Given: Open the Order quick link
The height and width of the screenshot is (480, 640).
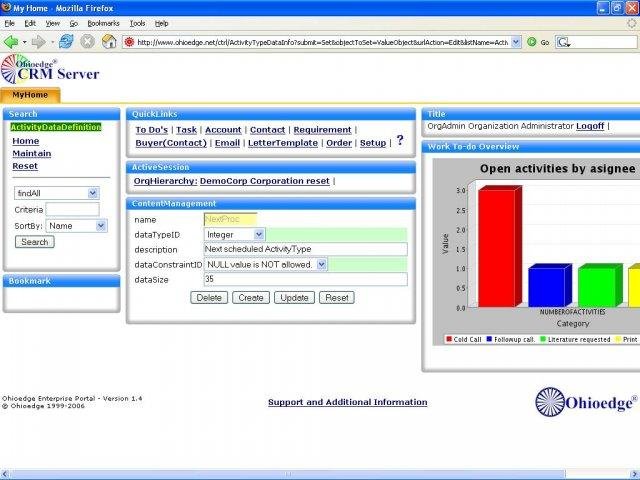Looking at the screenshot, I should pyautogui.click(x=339, y=143).
